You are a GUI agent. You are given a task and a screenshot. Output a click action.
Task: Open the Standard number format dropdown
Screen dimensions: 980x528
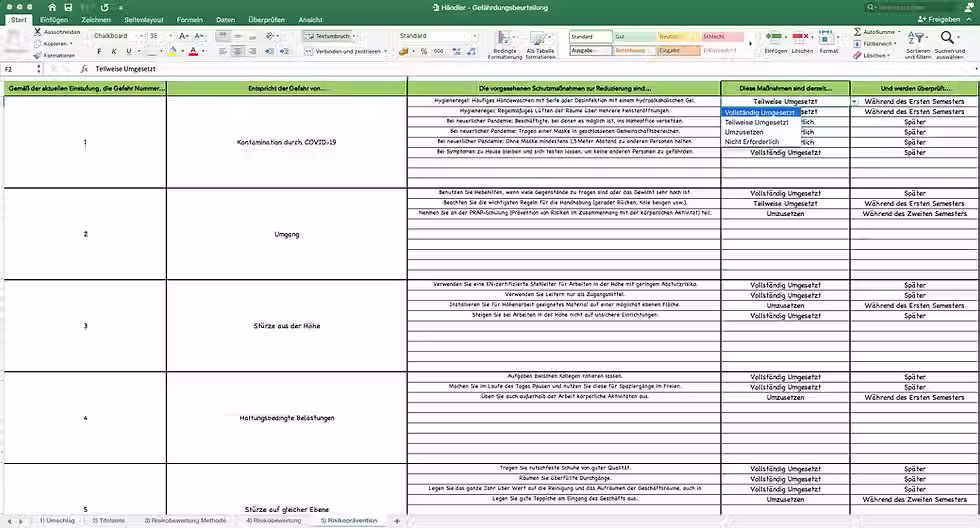[474, 36]
